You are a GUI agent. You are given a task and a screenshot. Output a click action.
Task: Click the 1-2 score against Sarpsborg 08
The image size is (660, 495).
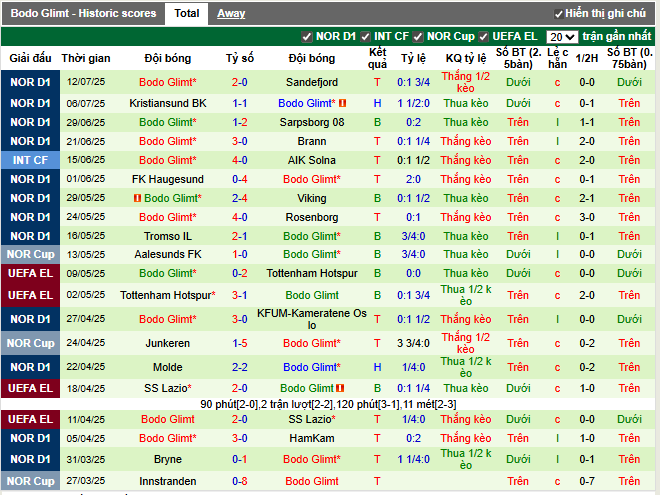click(240, 122)
